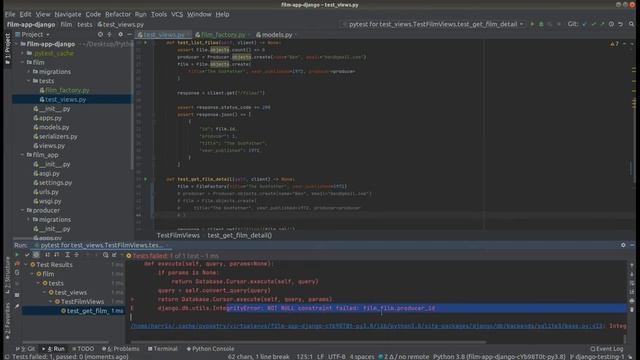Start debugging with the bug icon in toolbar
The image size is (640, 360).
point(541,24)
